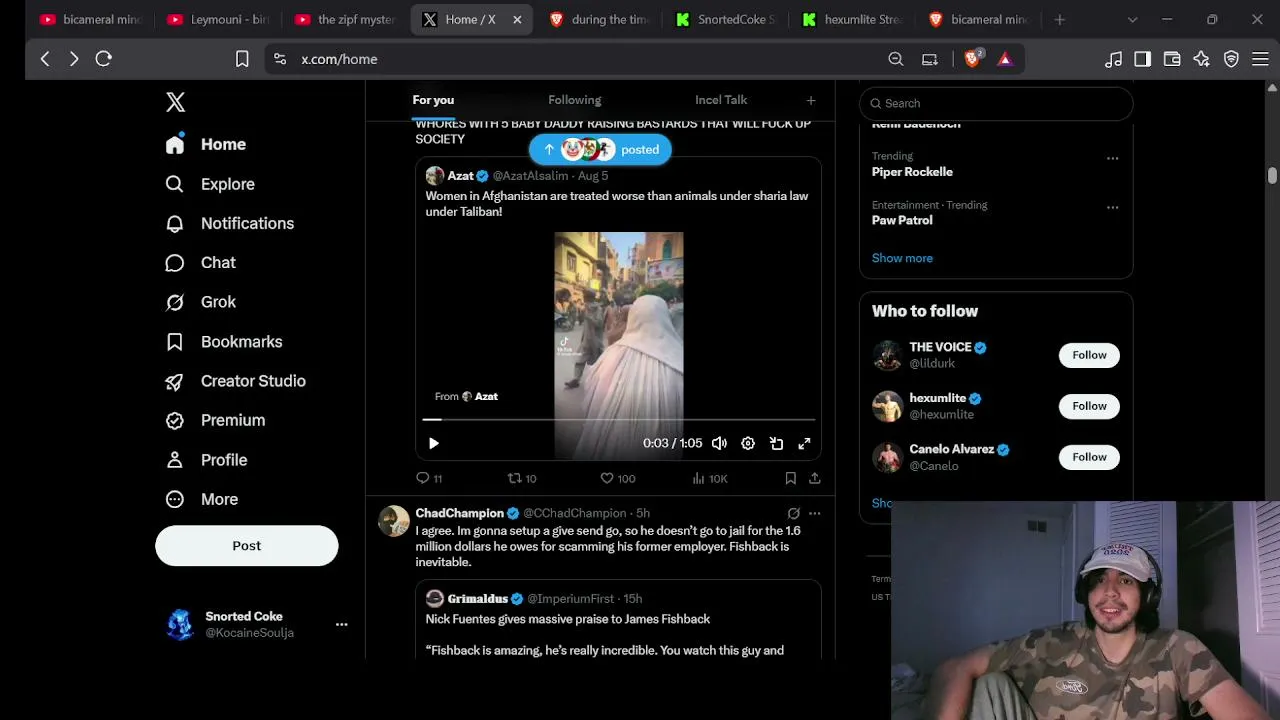Image resolution: width=1280 pixels, height=720 pixels.
Task: Open the media playlist music icon
Action: click(1113, 59)
